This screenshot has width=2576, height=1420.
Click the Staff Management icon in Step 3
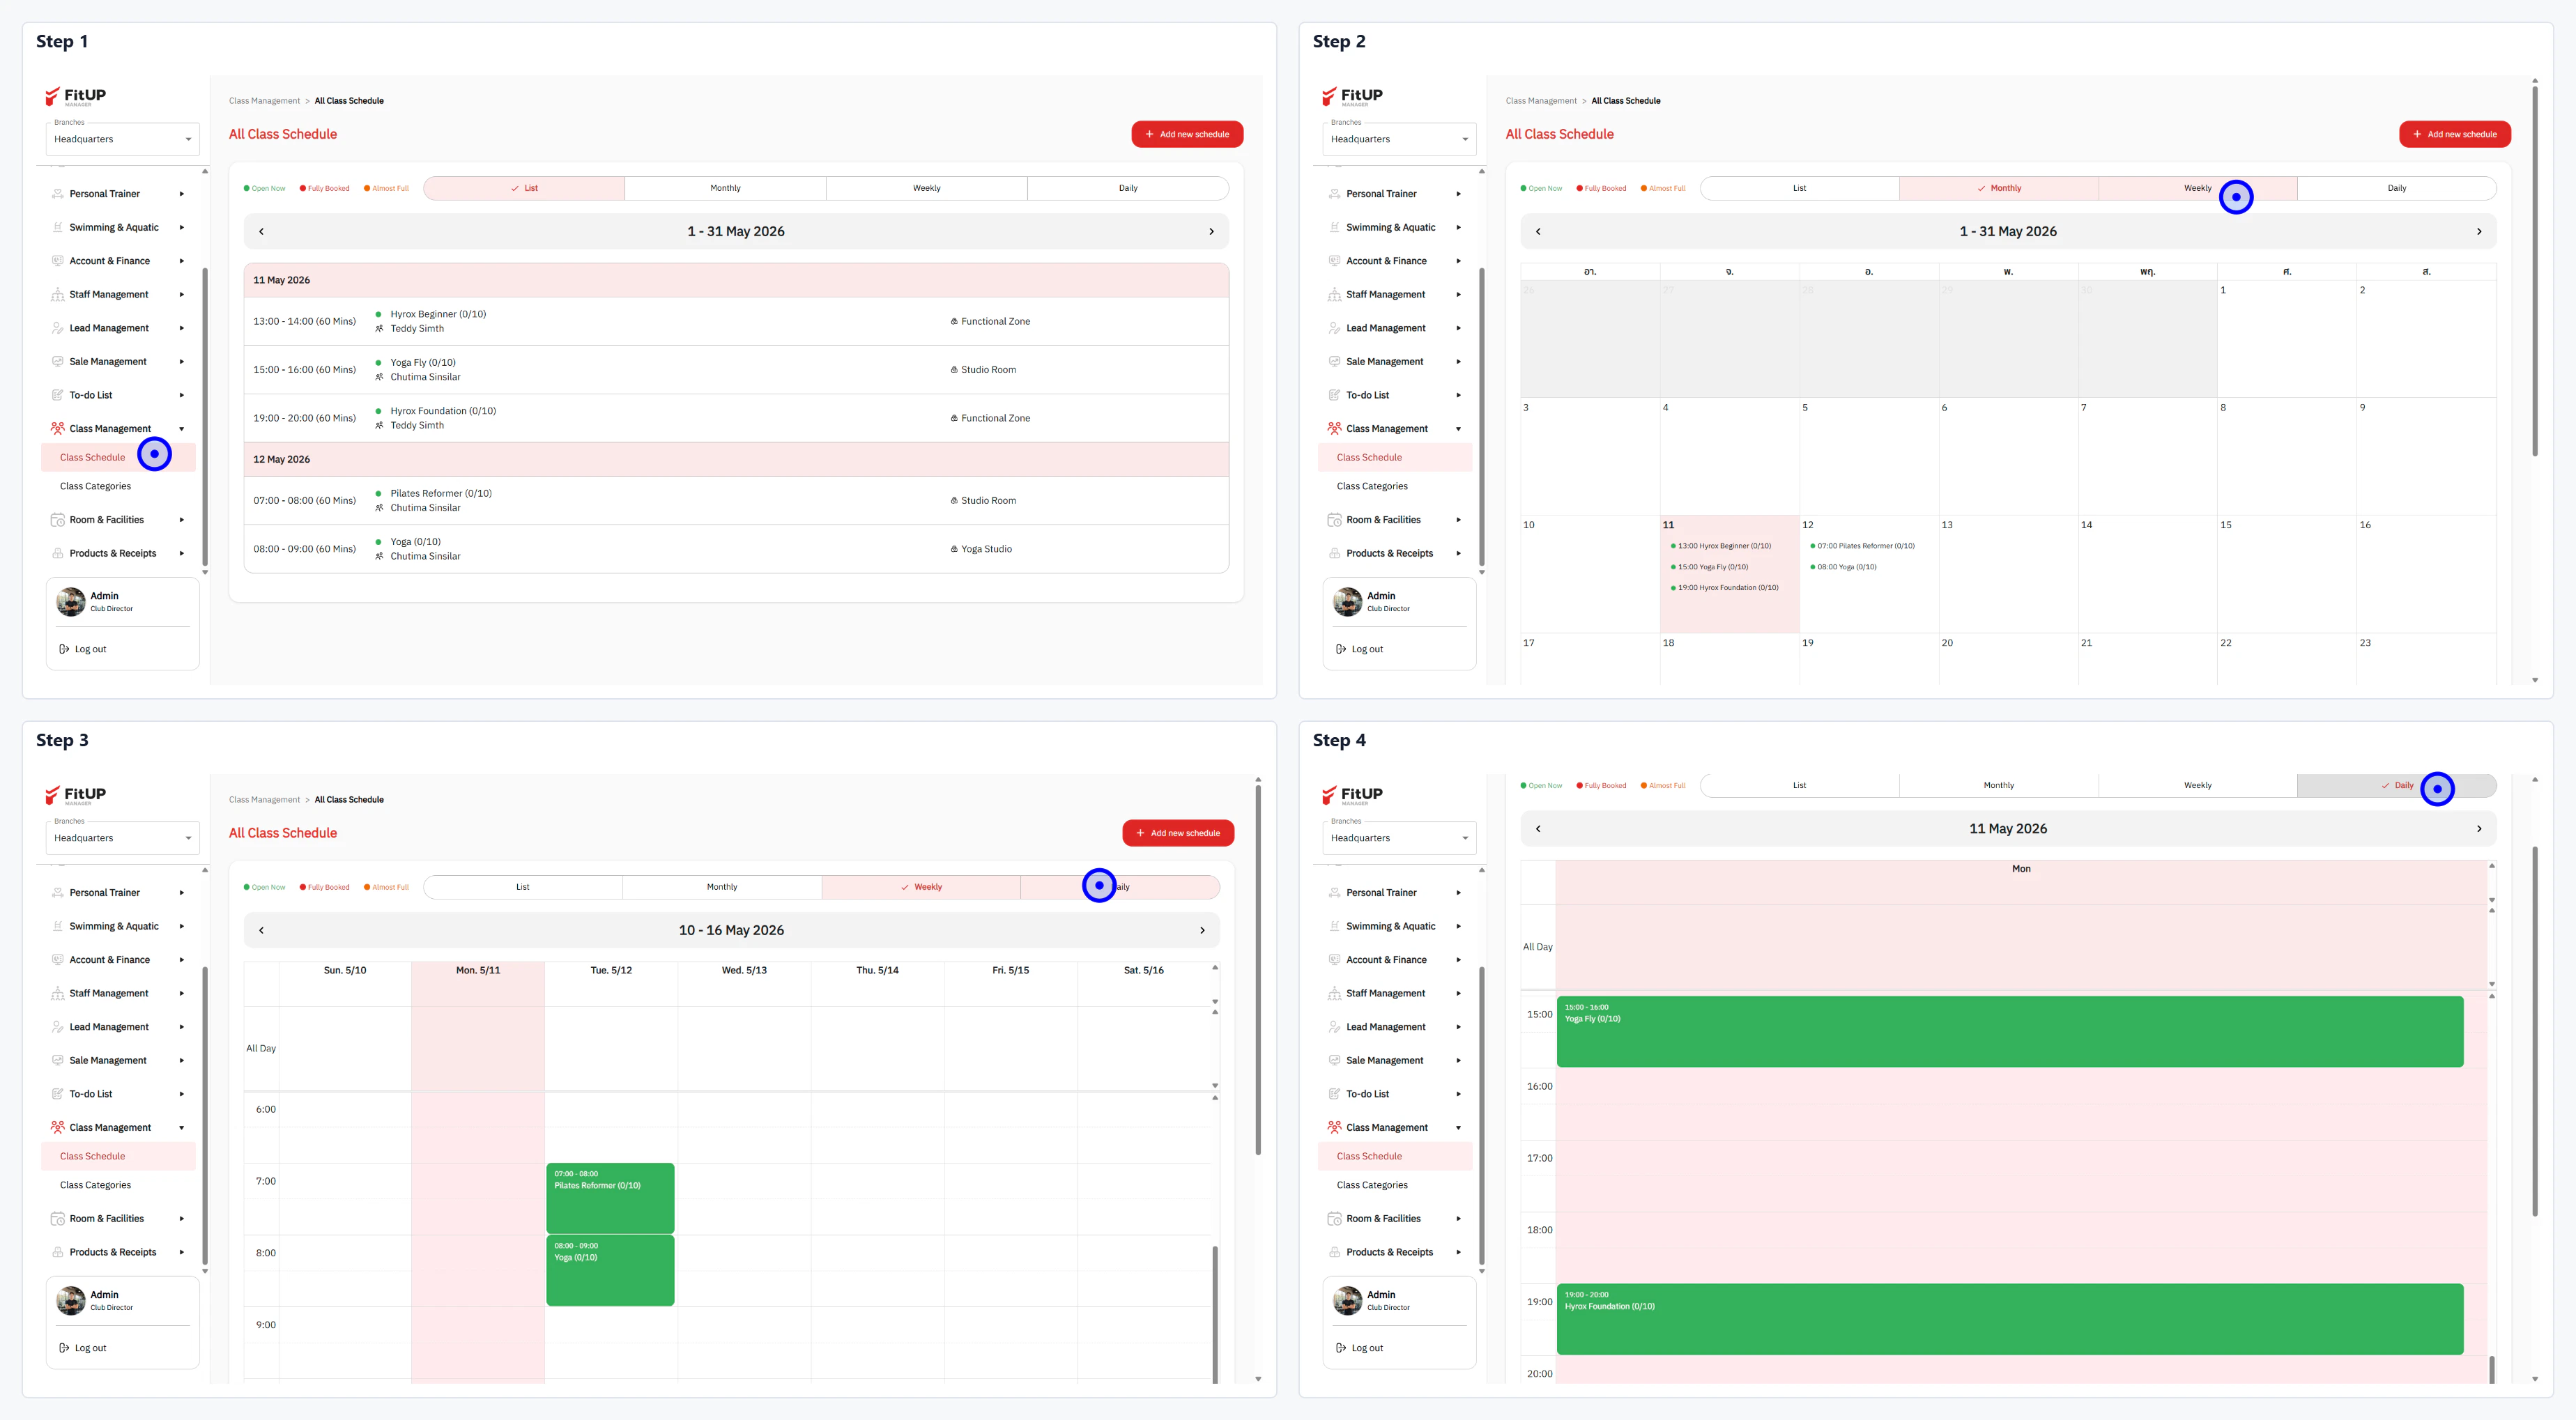tap(58, 993)
